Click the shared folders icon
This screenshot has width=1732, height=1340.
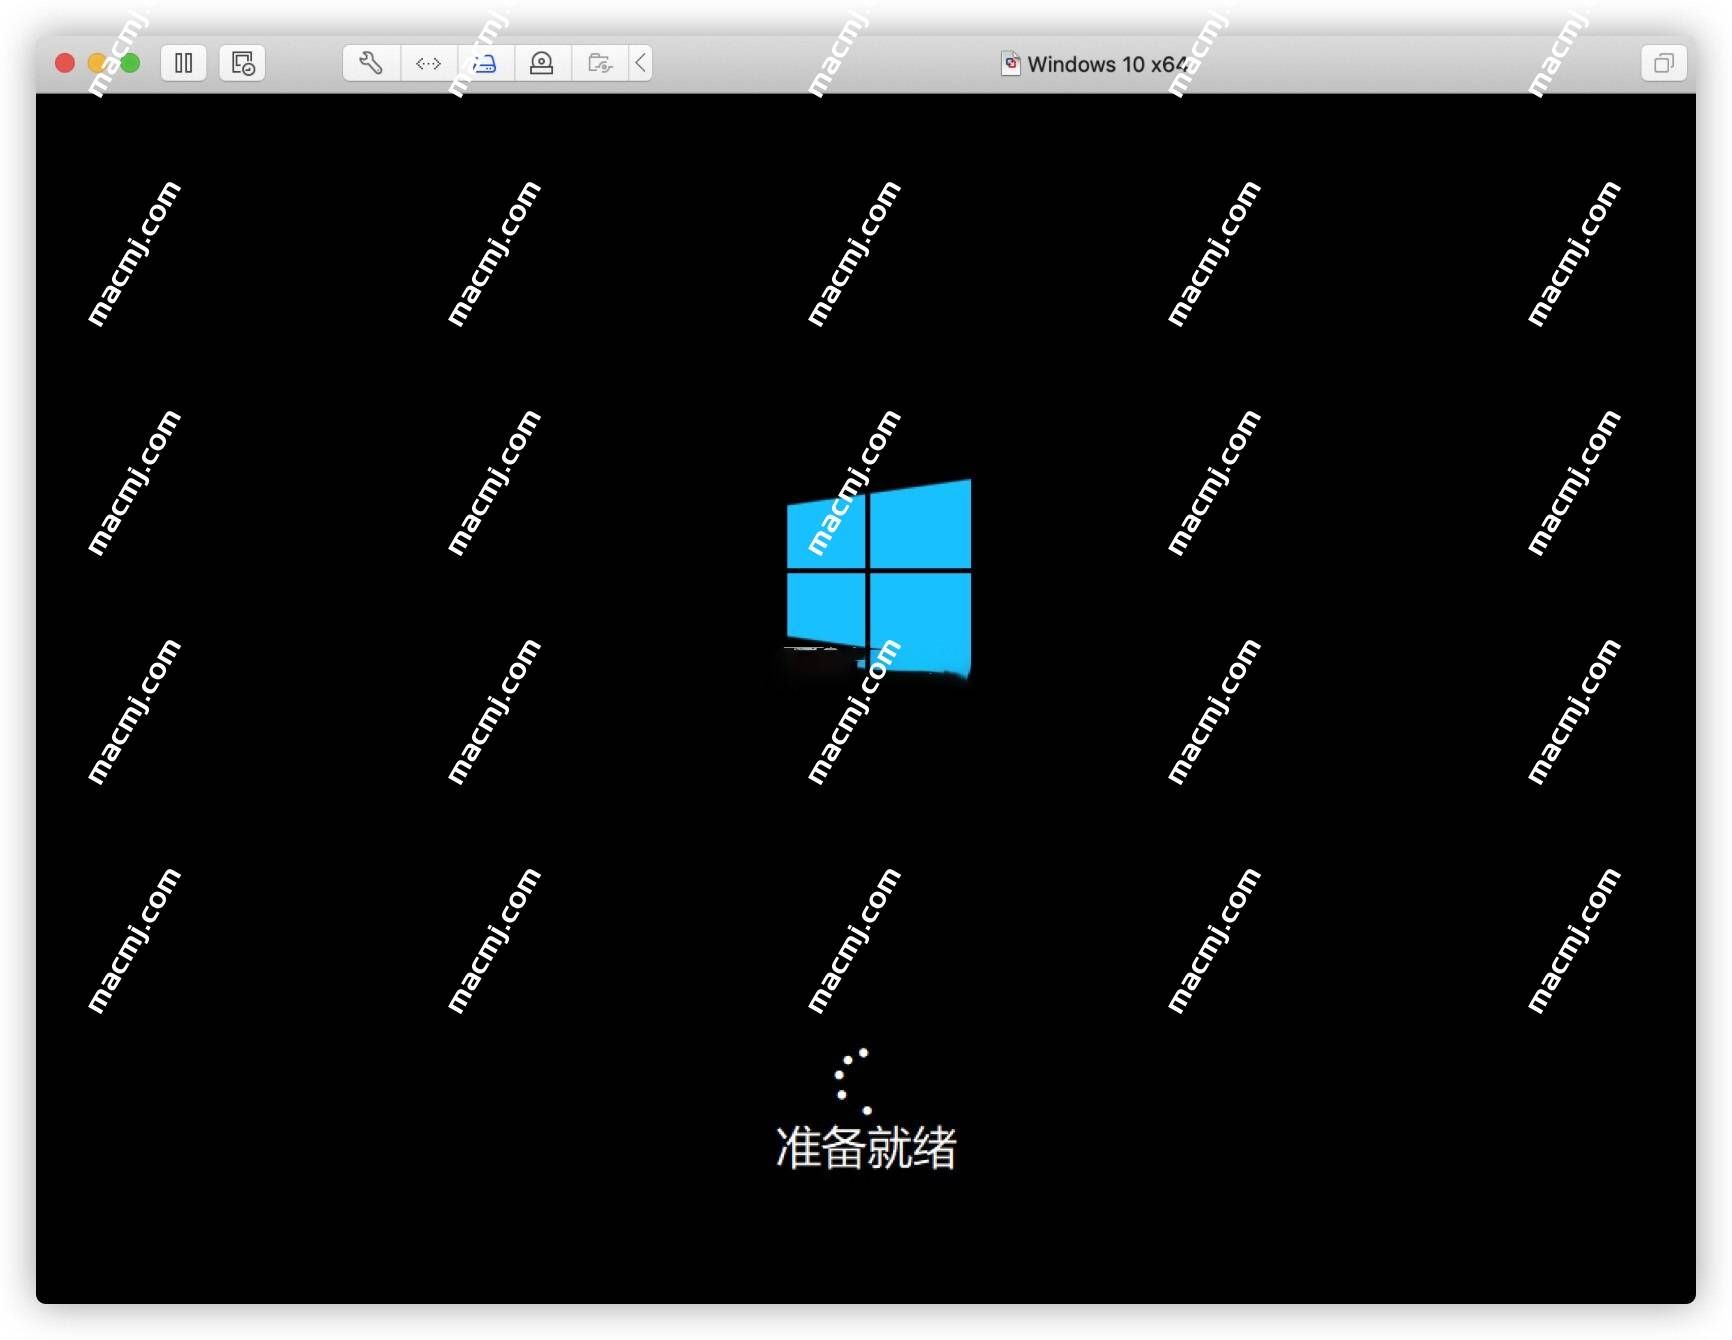click(x=599, y=63)
